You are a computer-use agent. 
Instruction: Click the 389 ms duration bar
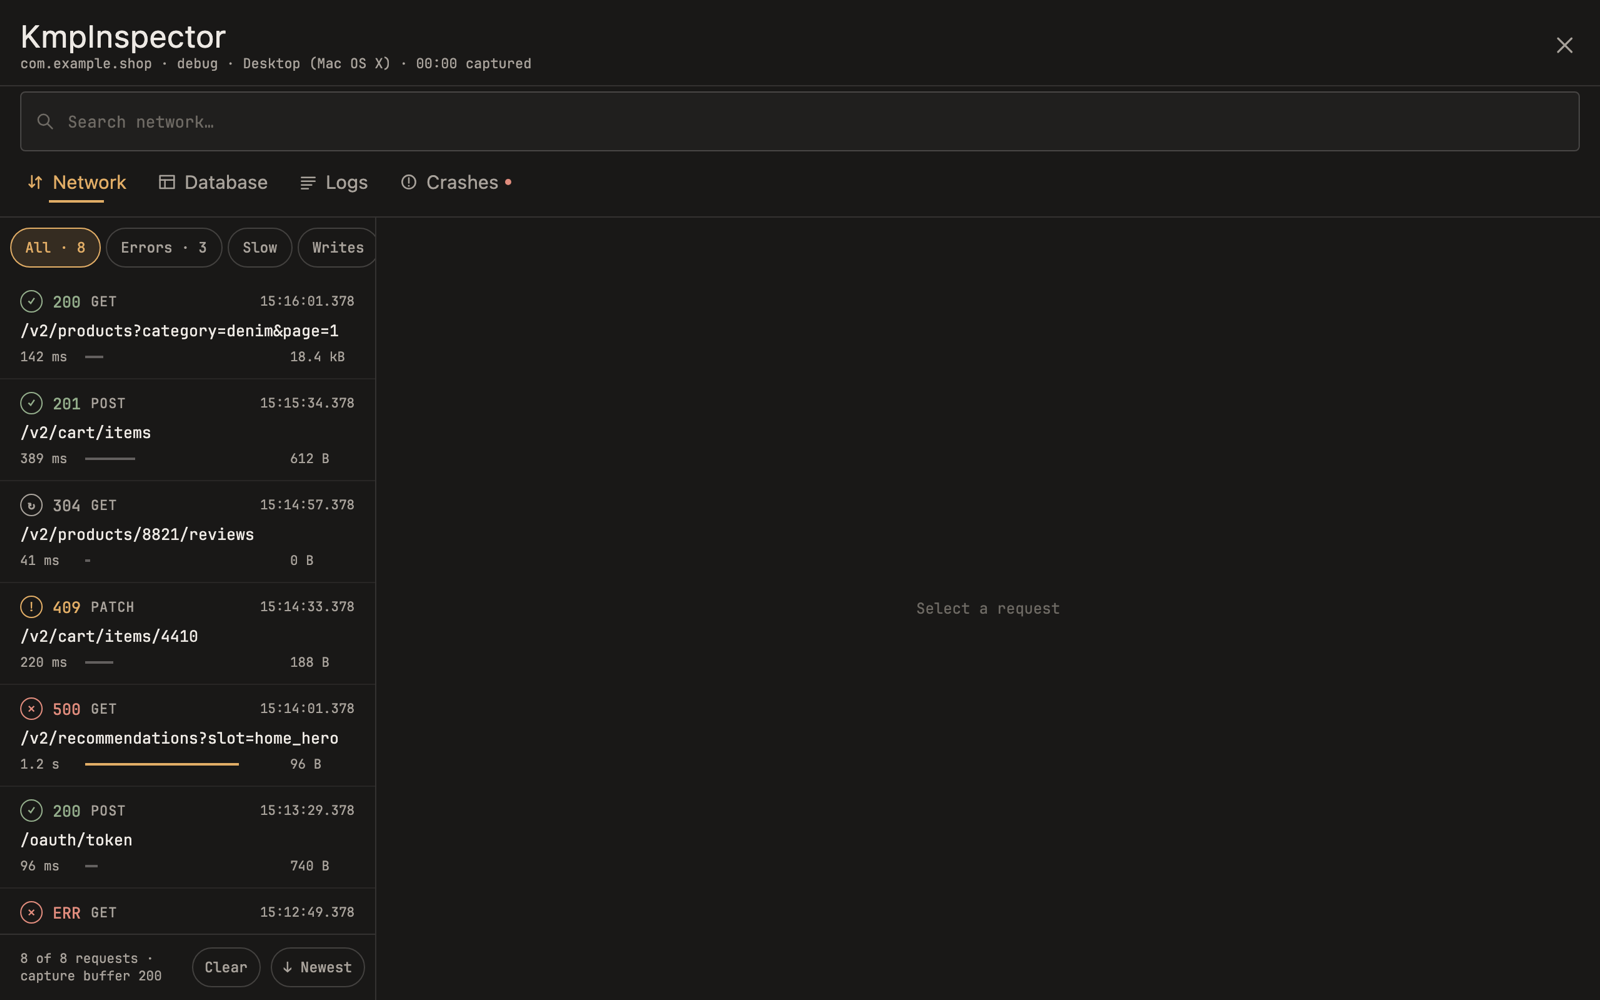tap(110, 459)
